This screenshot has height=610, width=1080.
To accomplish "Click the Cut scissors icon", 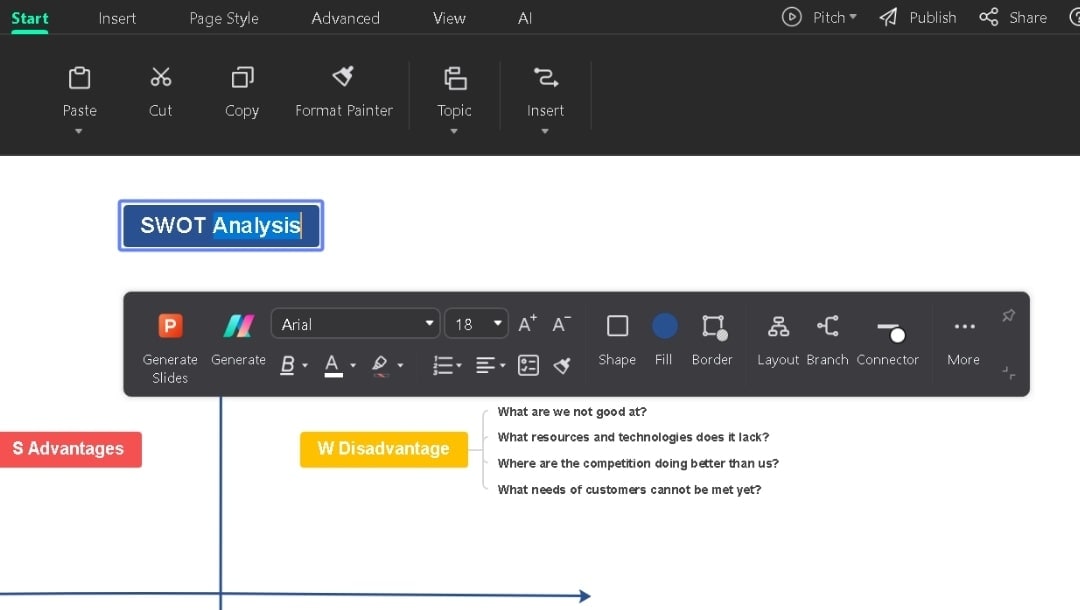I will pos(160,77).
